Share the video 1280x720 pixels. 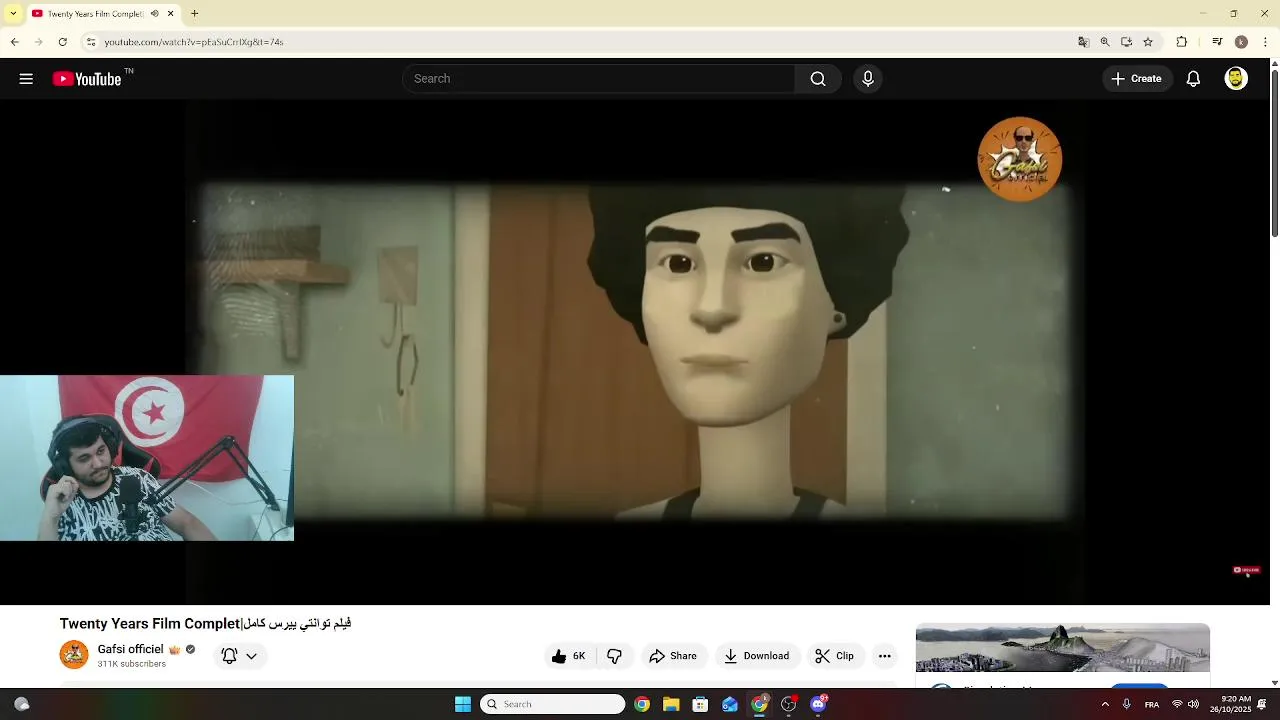(673, 656)
